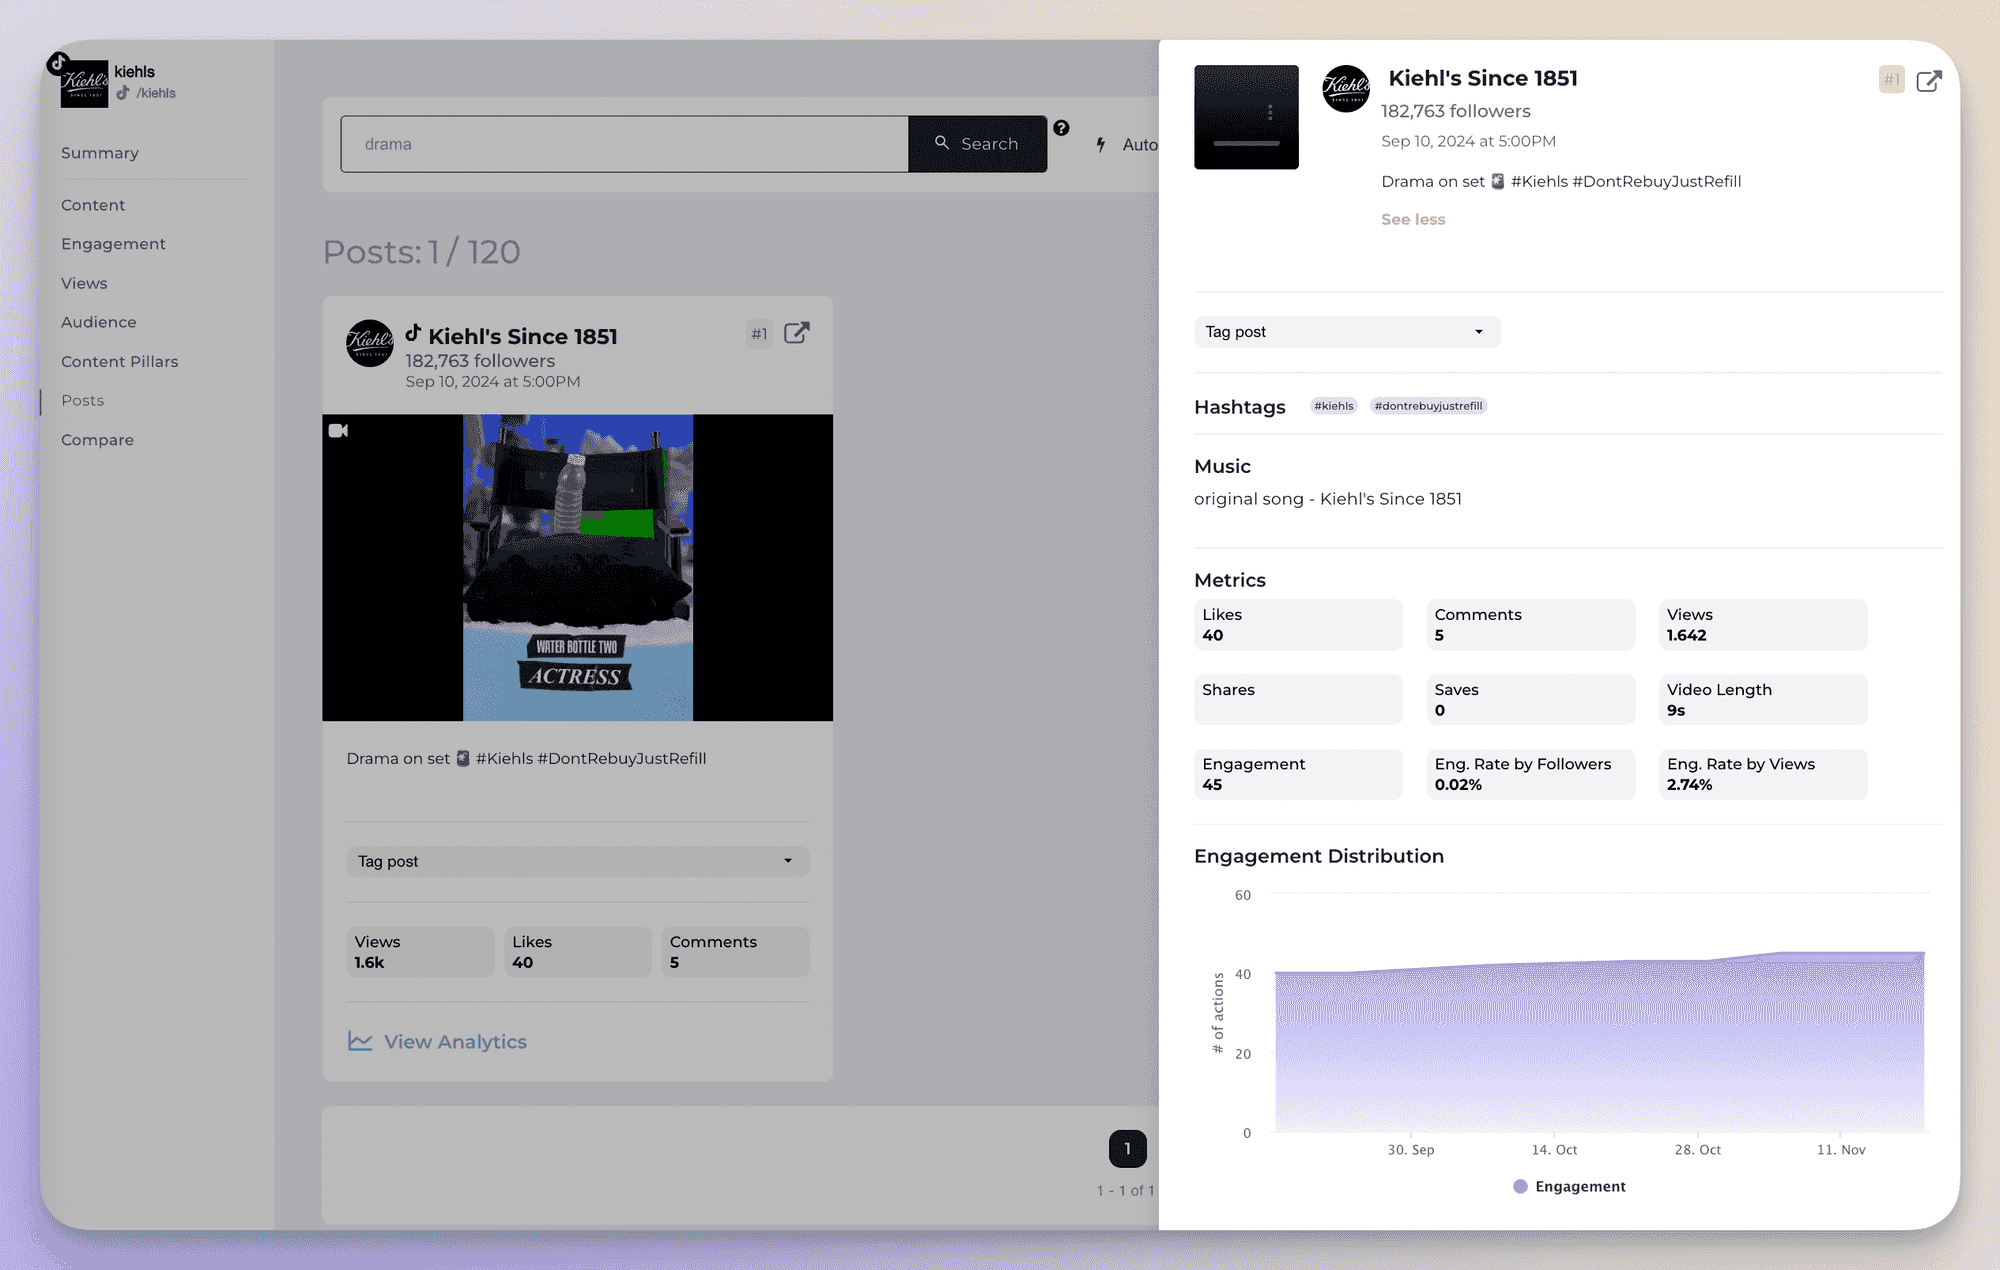The height and width of the screenshot is (1270, 2000).
Task: Open Content Pillars in sidebar
Action: pos(120,361)
